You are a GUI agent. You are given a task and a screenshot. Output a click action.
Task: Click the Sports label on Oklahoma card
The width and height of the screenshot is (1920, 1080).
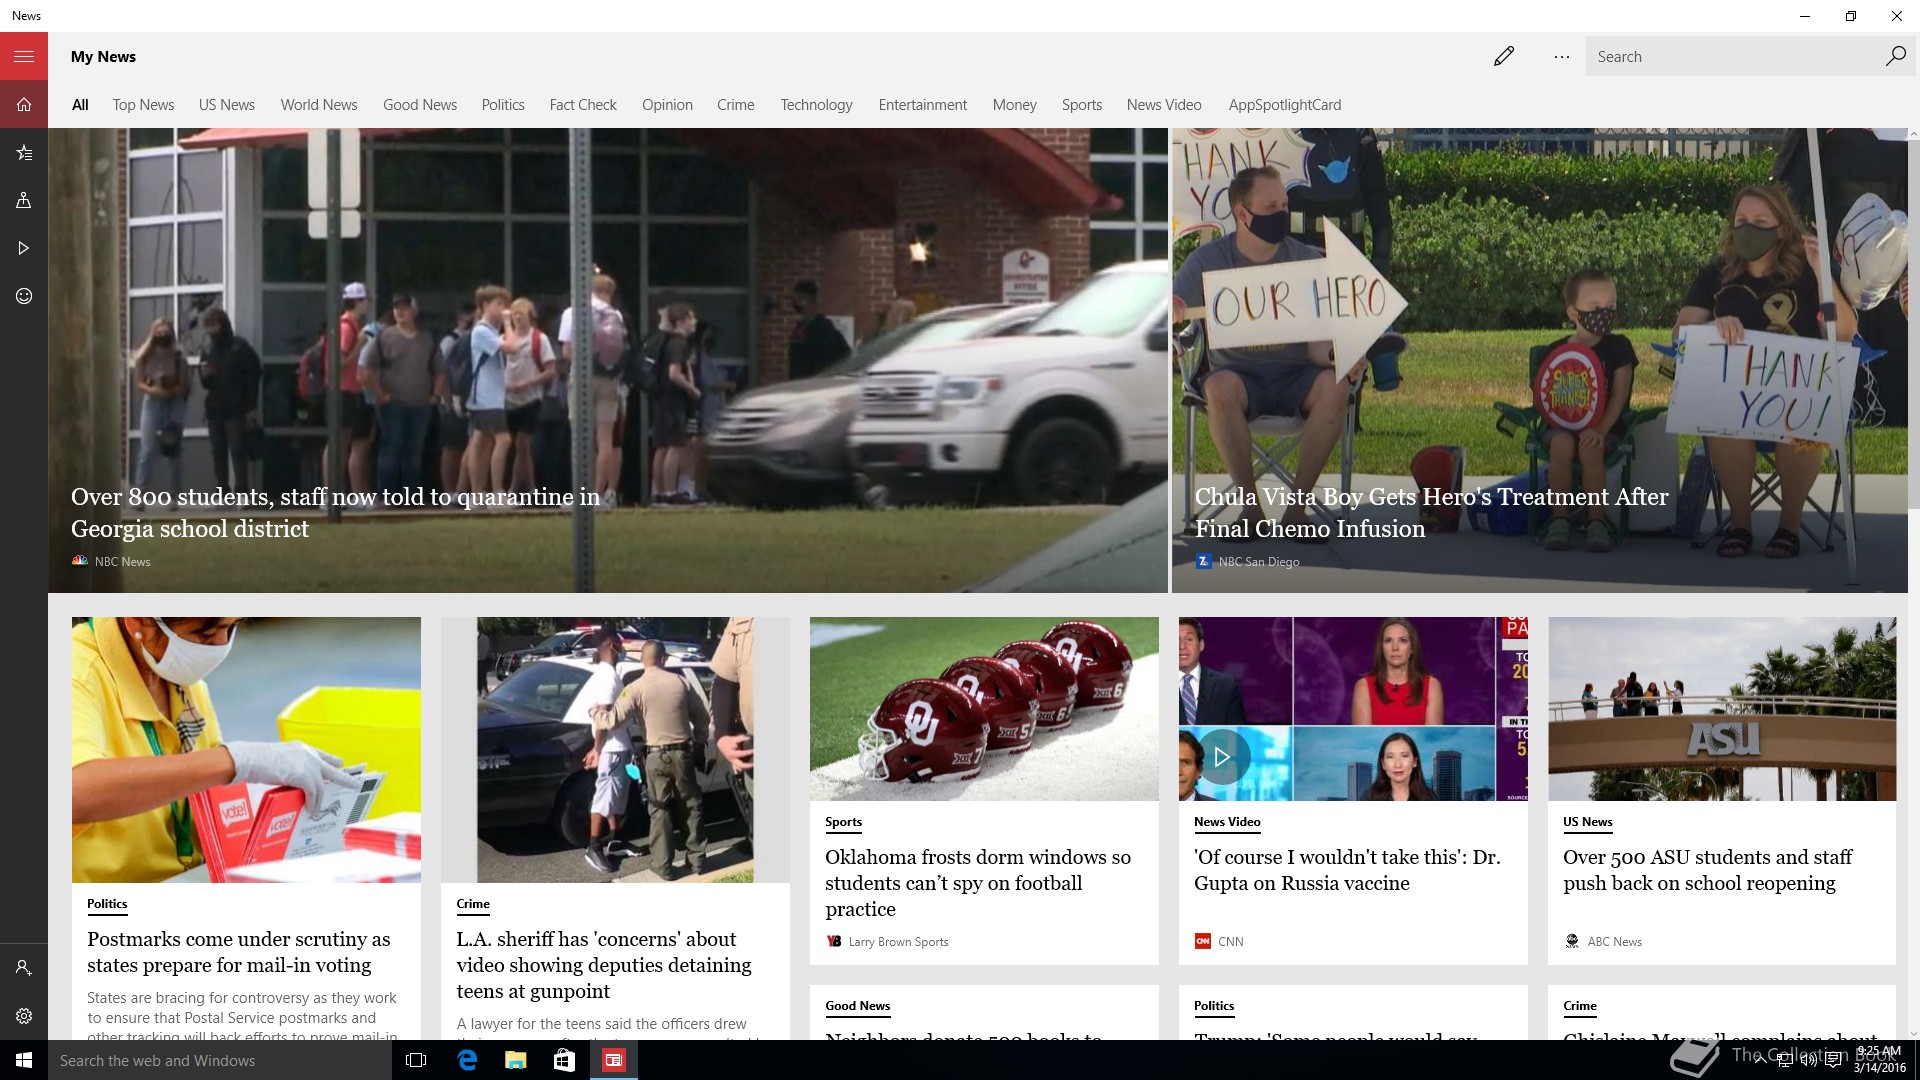(843, 822)
